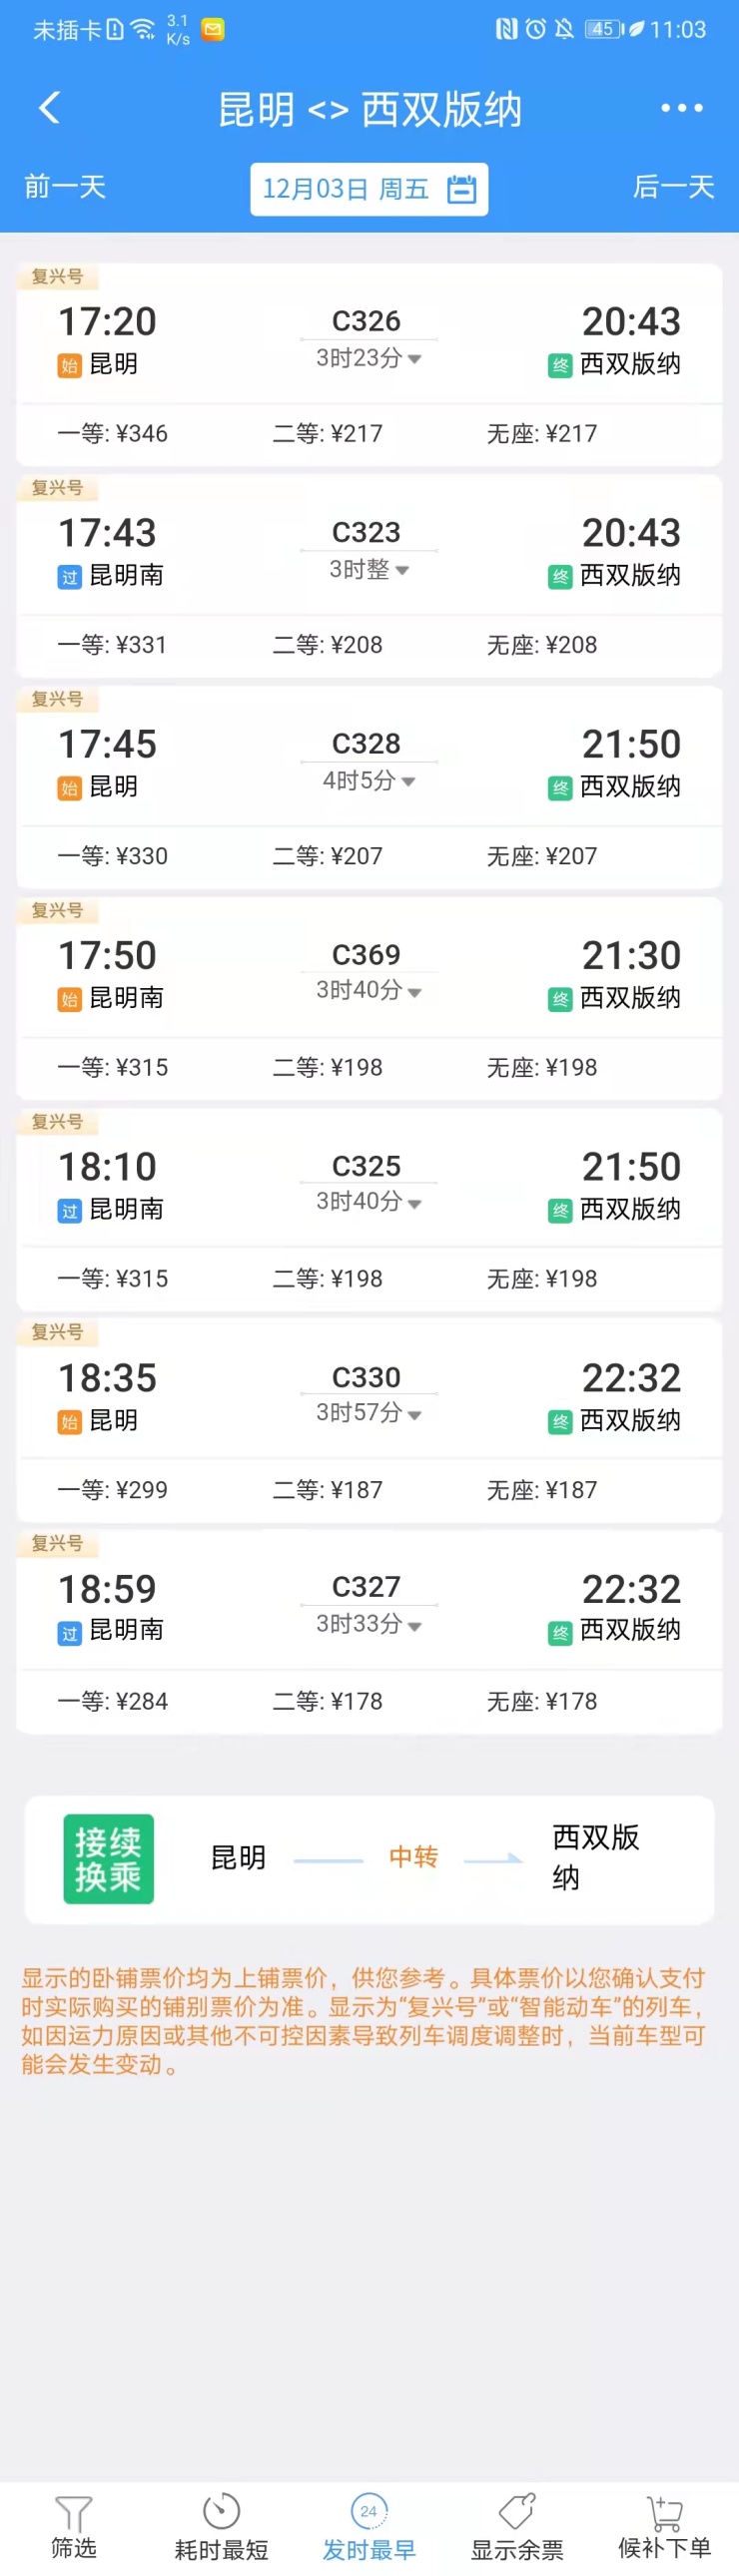739x2576 pixels.
Task: Click the calendar icon in date picker
Action: (461, 189)
